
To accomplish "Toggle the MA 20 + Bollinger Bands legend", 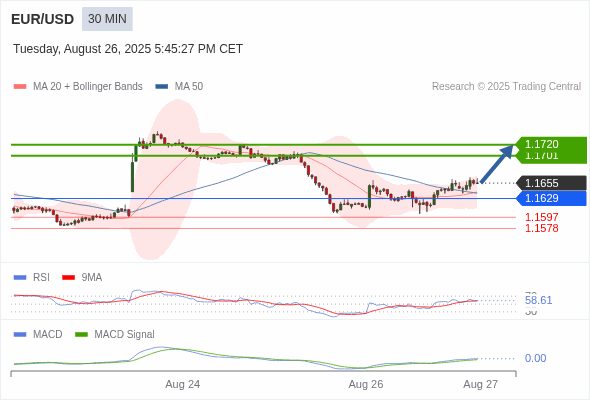I will coord(88,87).
